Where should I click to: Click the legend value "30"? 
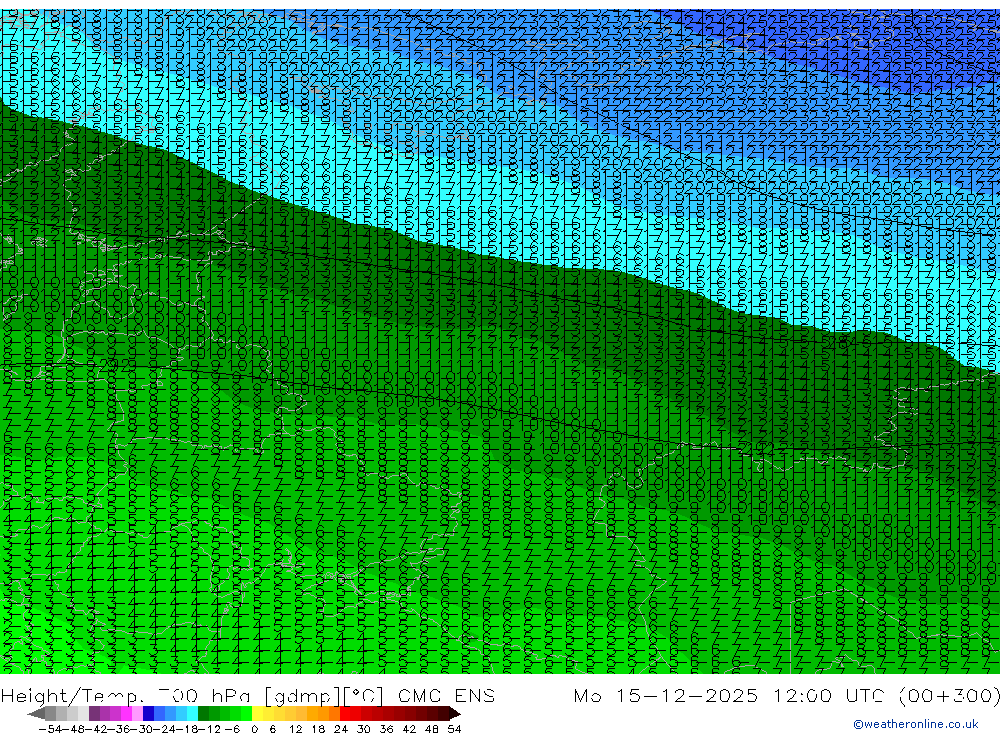pos(364,729)
